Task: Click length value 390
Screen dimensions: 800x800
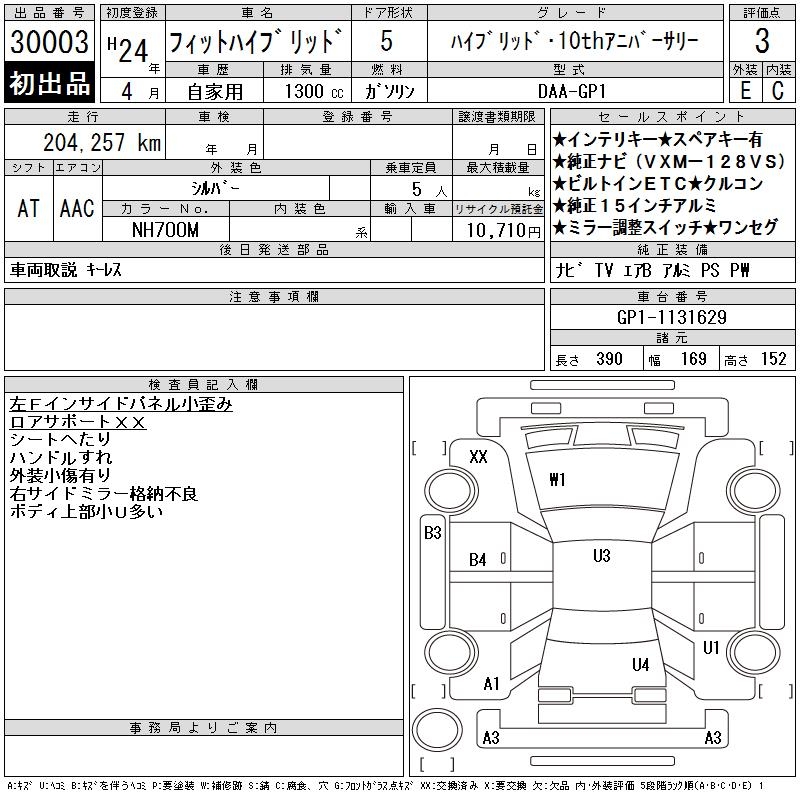Action: point(609,359)
